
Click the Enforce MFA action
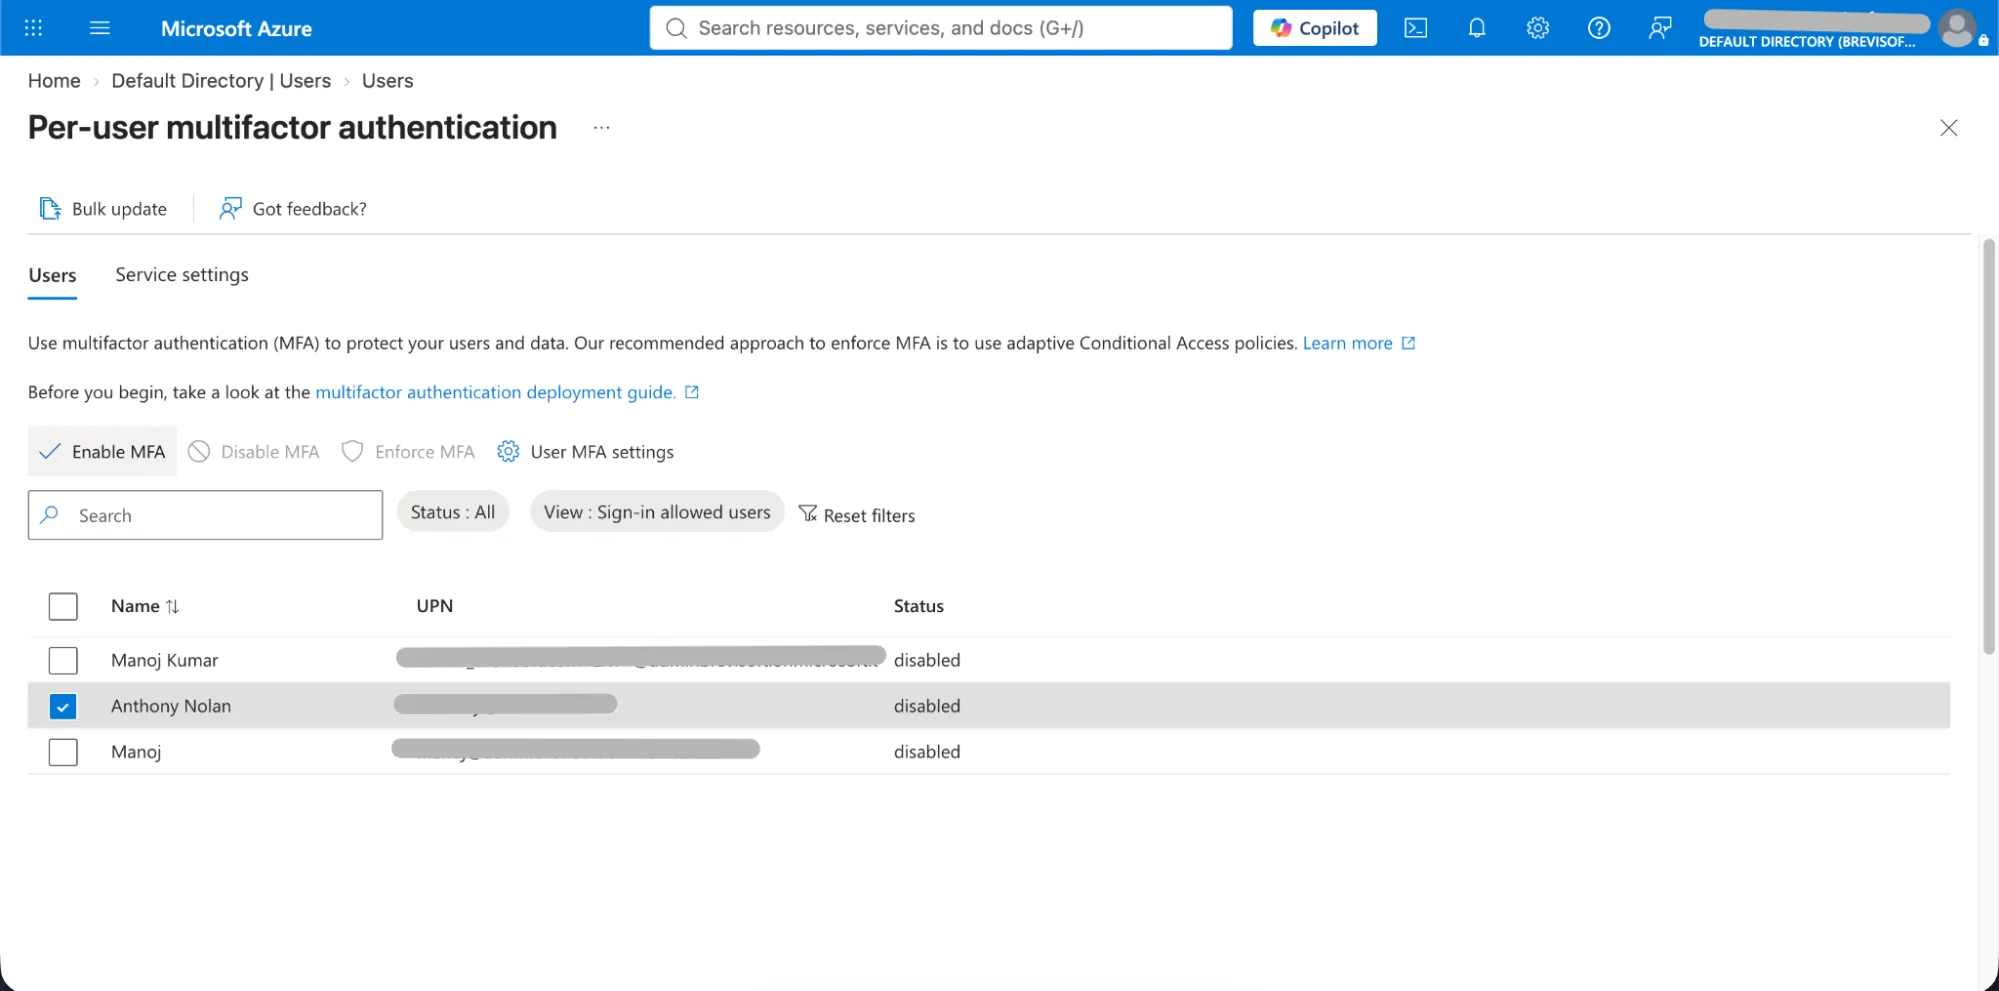pyautogui.click(x=408, y=452)
